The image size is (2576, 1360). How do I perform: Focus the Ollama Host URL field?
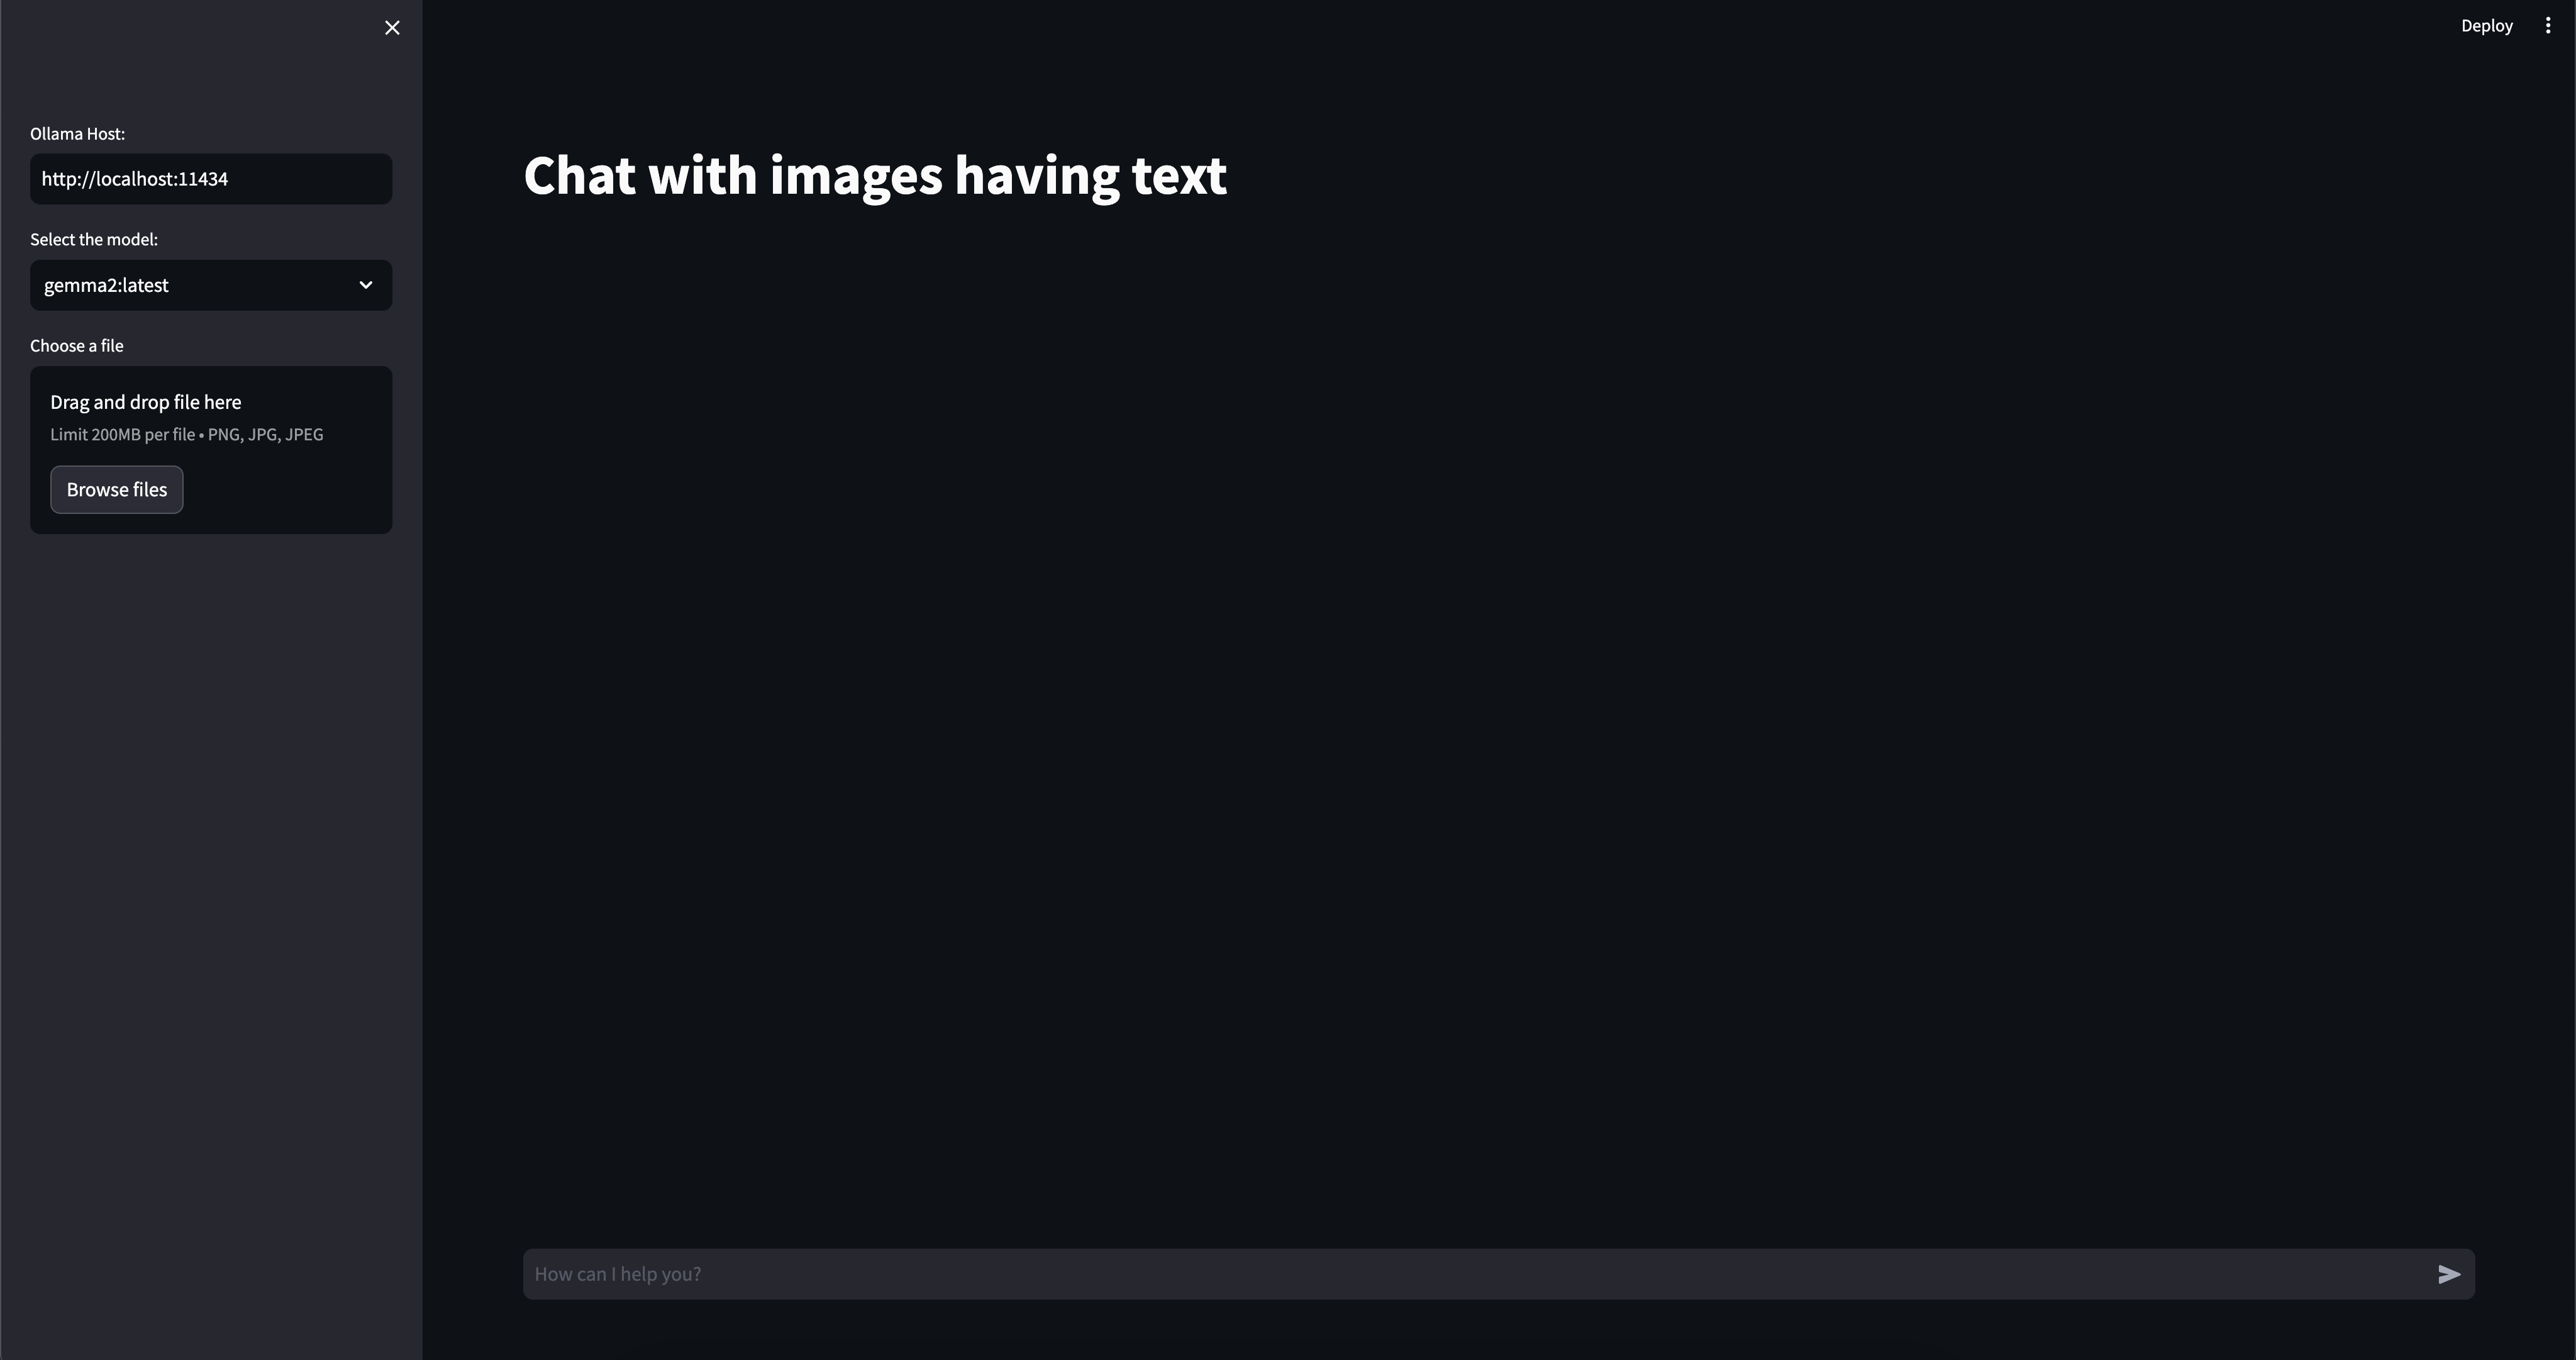211,179
